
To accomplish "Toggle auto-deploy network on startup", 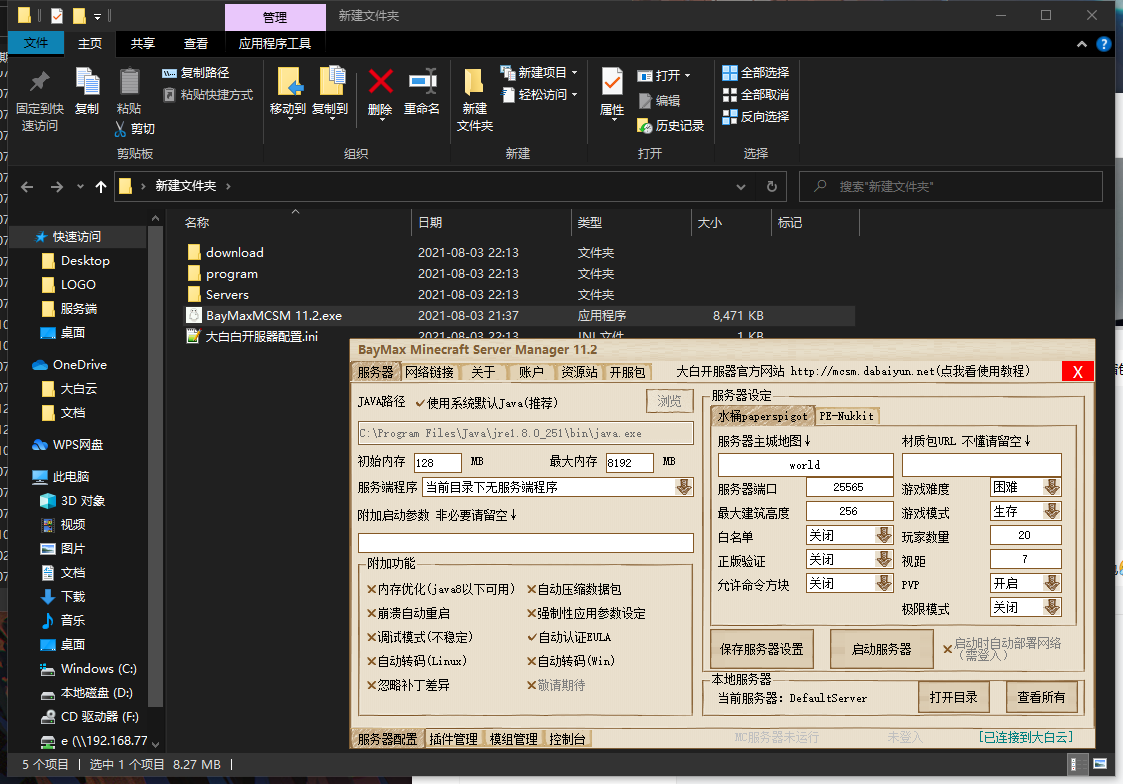I will 948,649.
